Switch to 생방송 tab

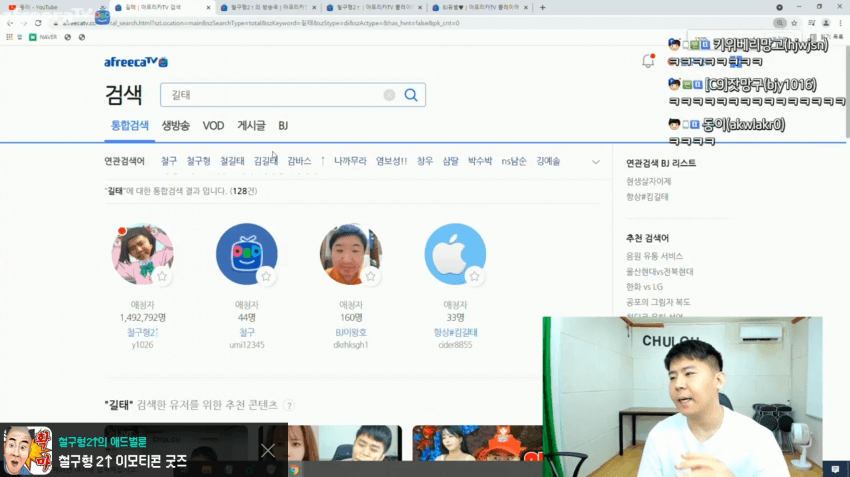coord(176,125)
